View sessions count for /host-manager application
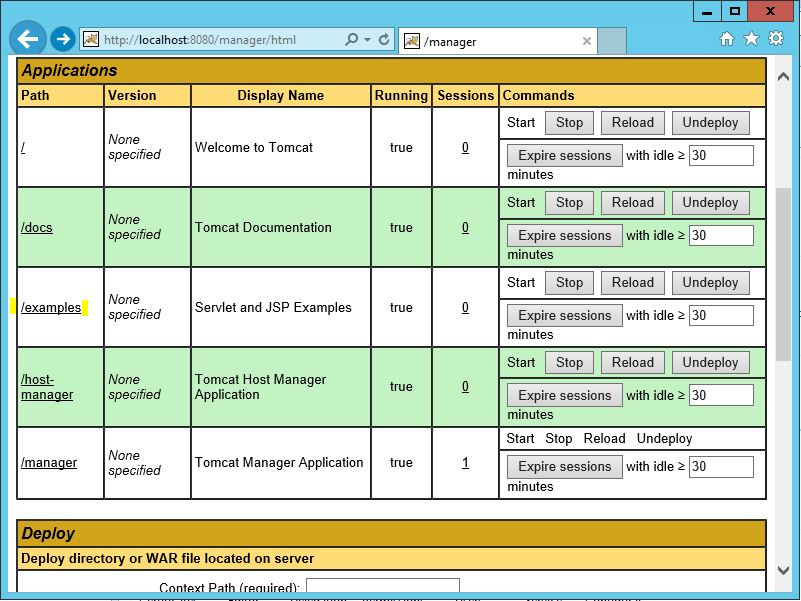The height and width of the screenshot is (601, 801). pyautogui.click(x=465, y=387)
